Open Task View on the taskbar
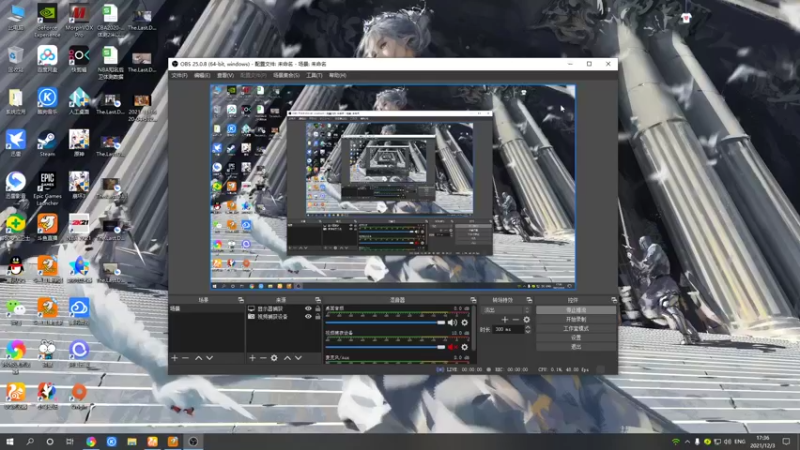Image resolution: width=800 pixels, height=450 pixels. point(70,441)
